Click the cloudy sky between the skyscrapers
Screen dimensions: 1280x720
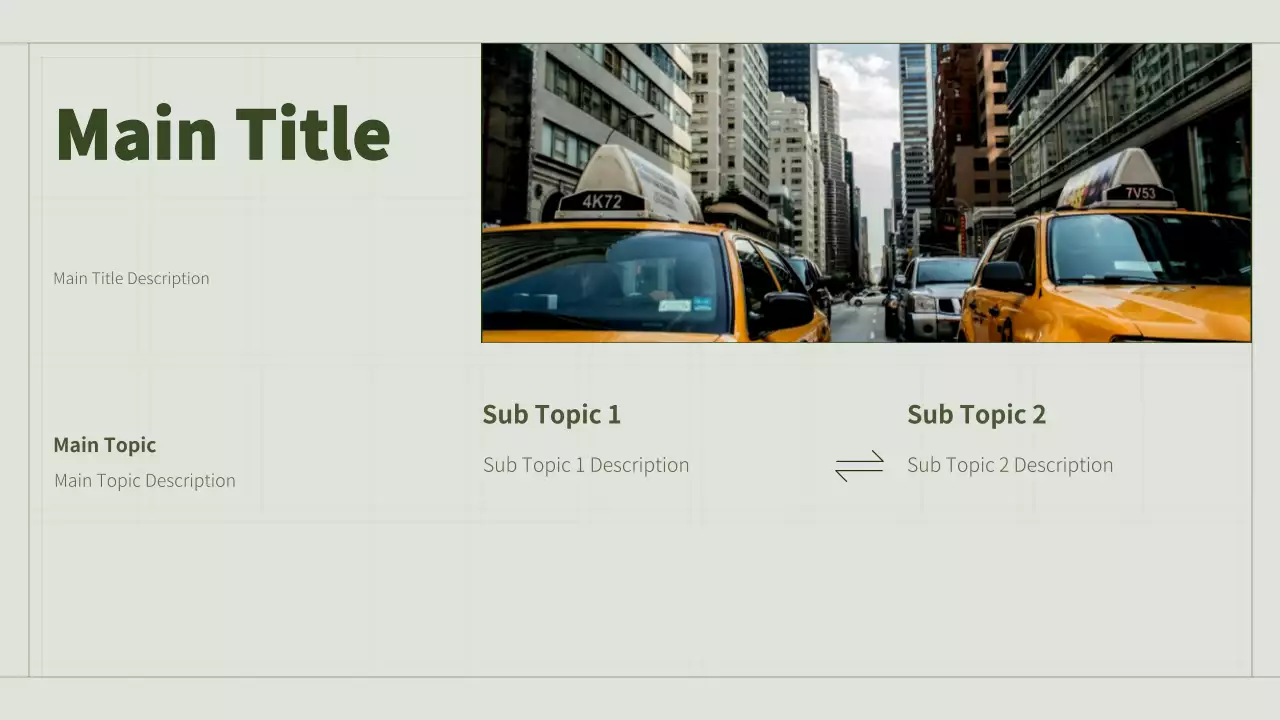pyautogui.click(x=858, y=108)
